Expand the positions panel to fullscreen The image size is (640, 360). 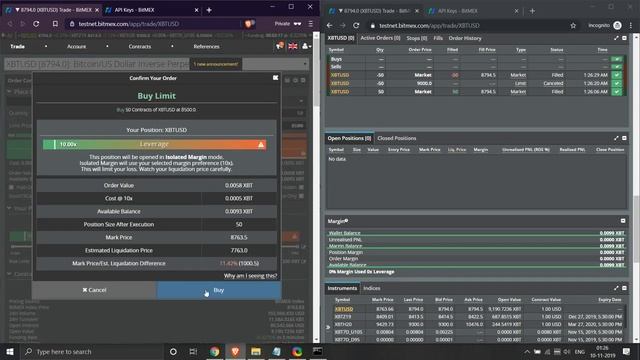[616, 138]
